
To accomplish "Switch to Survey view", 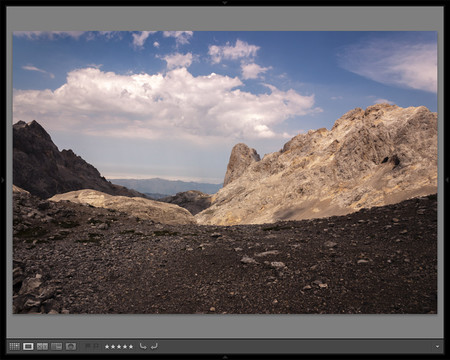I will 57,346.
